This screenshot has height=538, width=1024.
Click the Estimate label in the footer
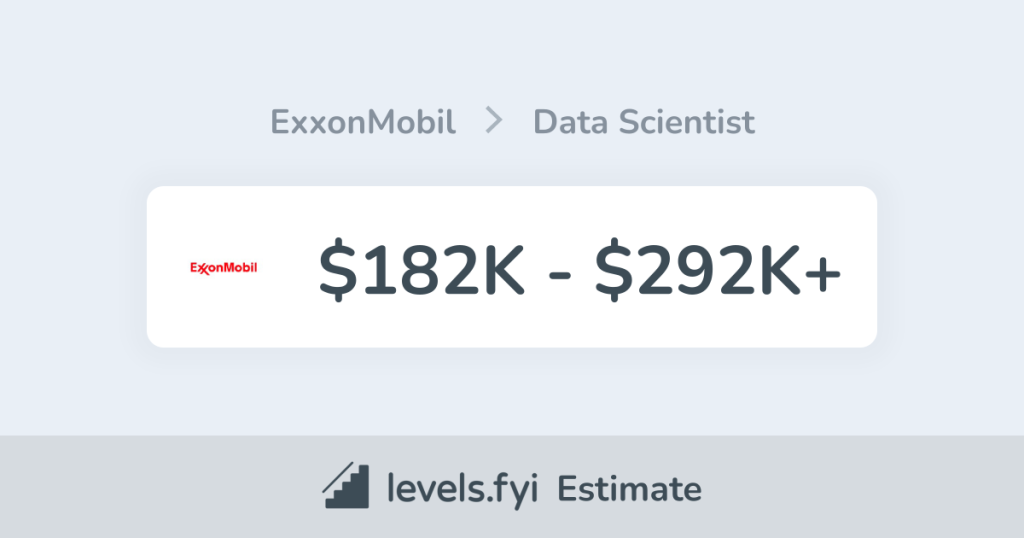point(629,489)
